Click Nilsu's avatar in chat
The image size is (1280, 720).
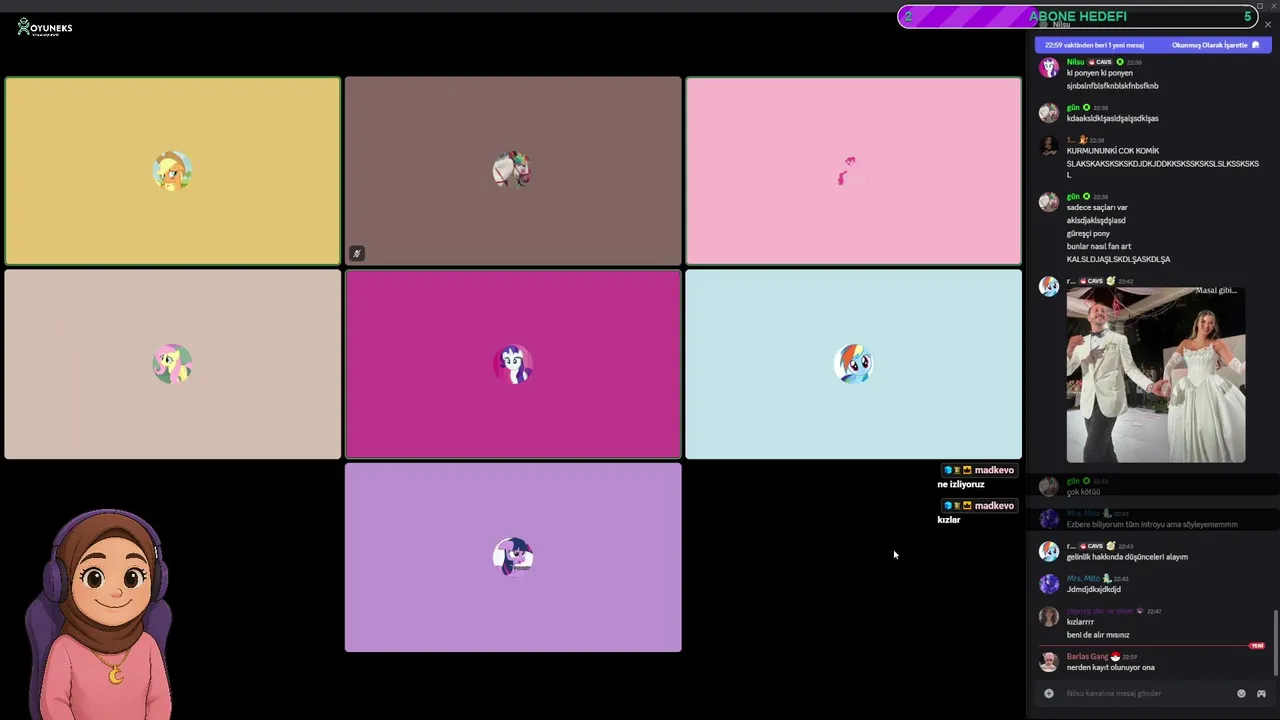point(1048,67)
